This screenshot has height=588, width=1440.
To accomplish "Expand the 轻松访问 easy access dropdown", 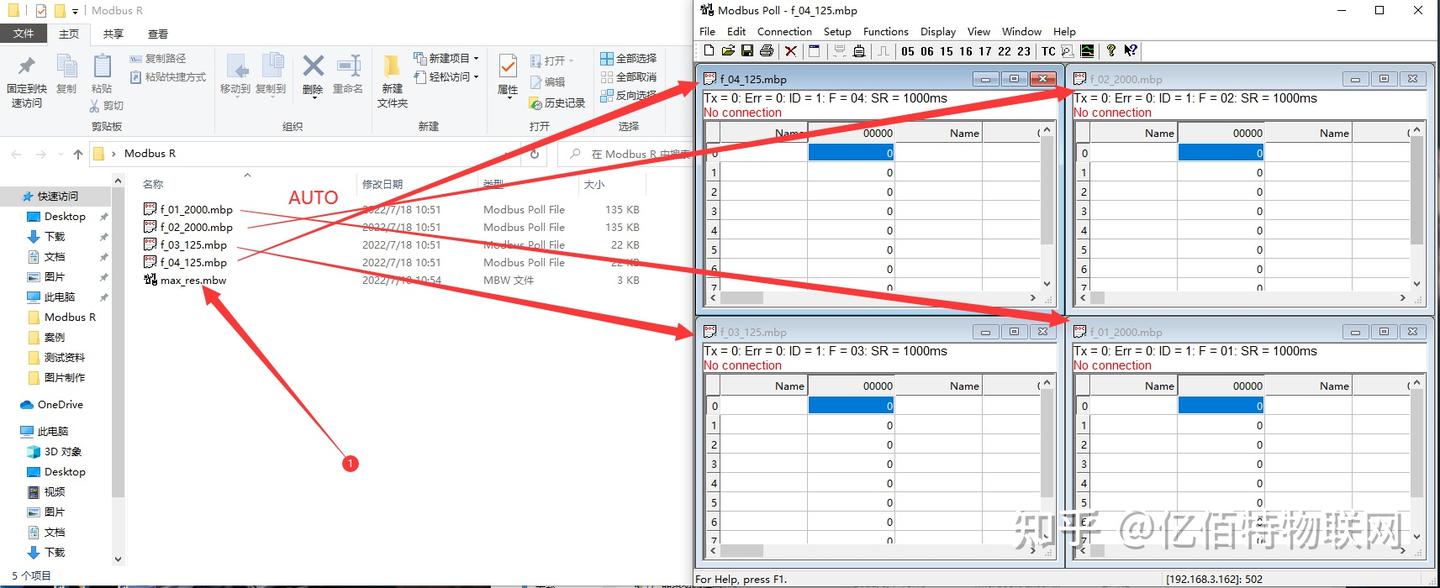I will point(477,77).
